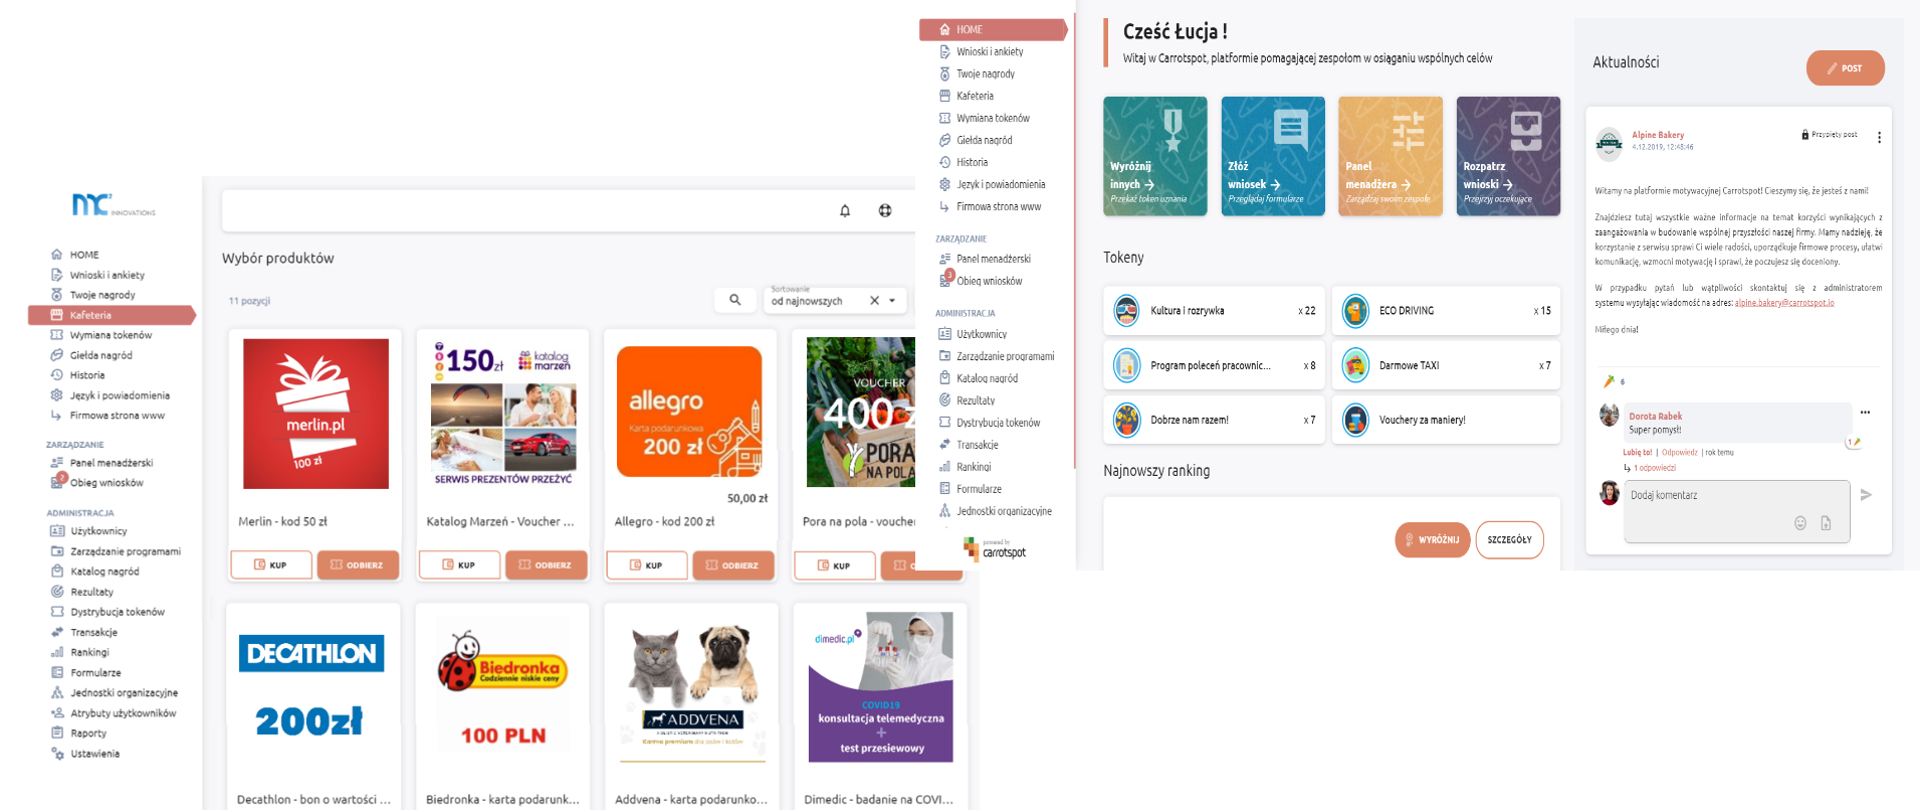This screenshot has height=810, width=1920.
Task: Open the three-dot menu on Alpine Bakery post
Action: pyautogui.click(x=1879, y=138)
